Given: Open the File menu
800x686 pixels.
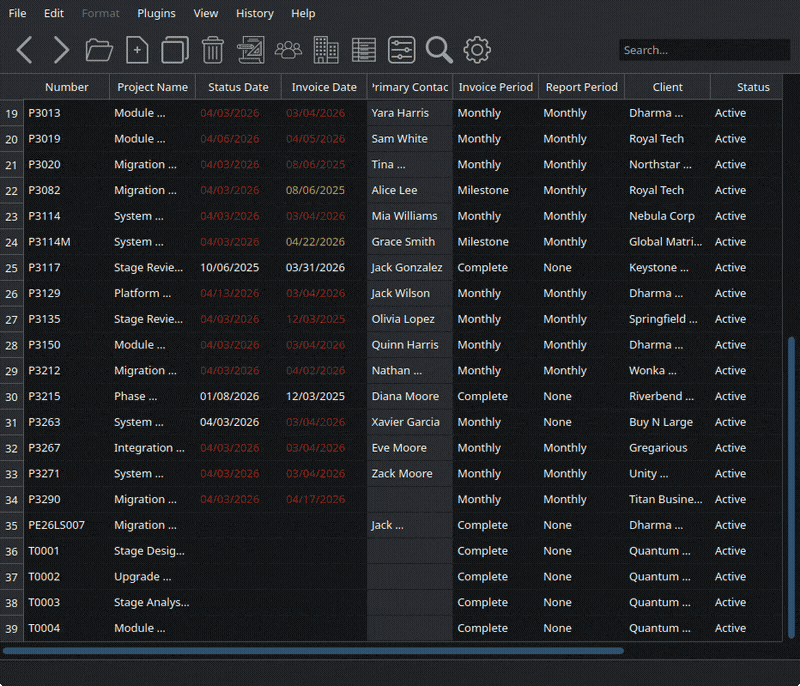Looking at the screenshot, I should point(17,13).
